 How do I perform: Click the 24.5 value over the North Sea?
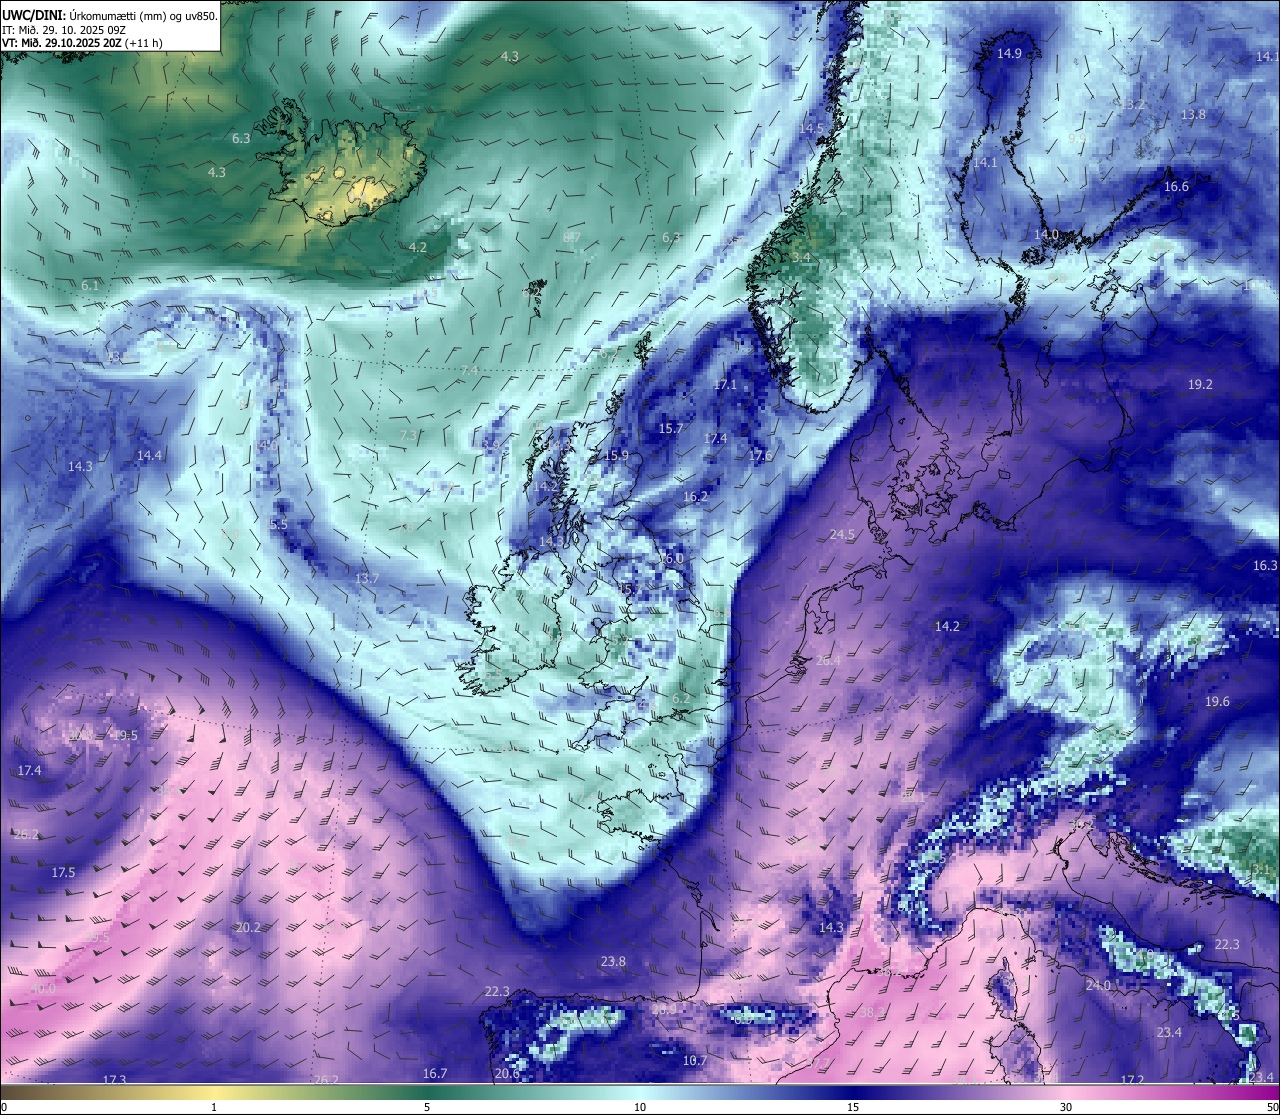(x=842, y=535)
